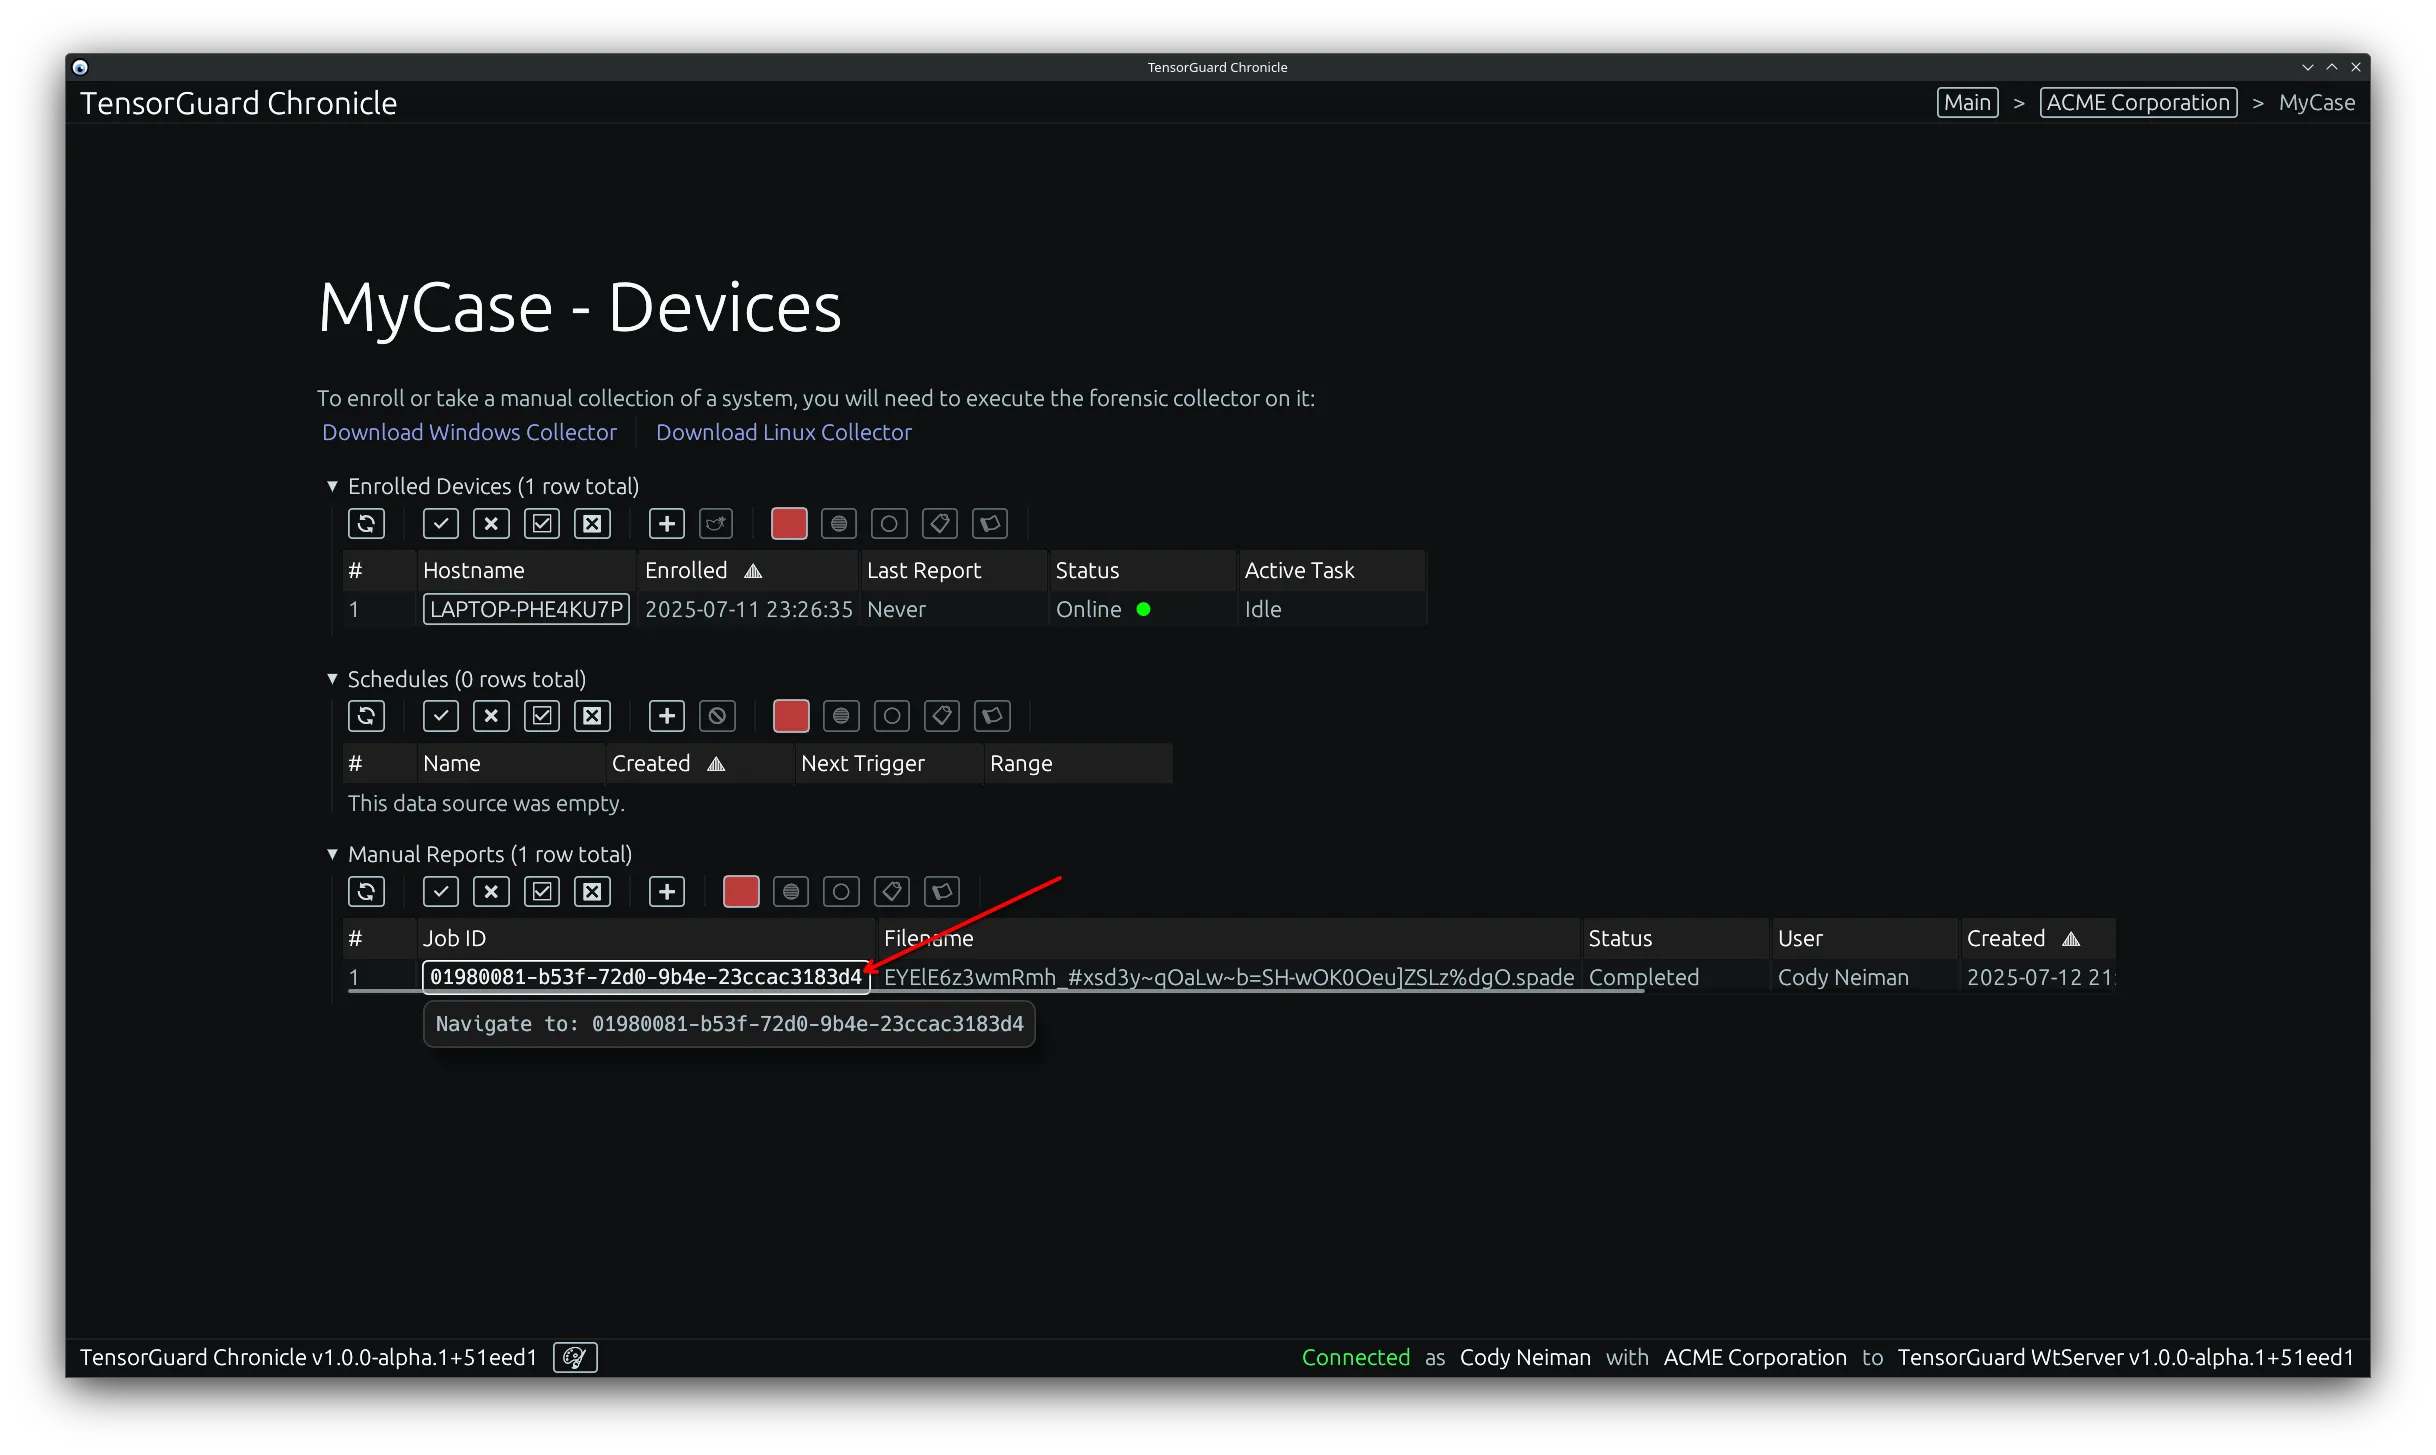Collapse the Manual Reports section
This screenshot has width=2436, height=1455.
[332, 854]
